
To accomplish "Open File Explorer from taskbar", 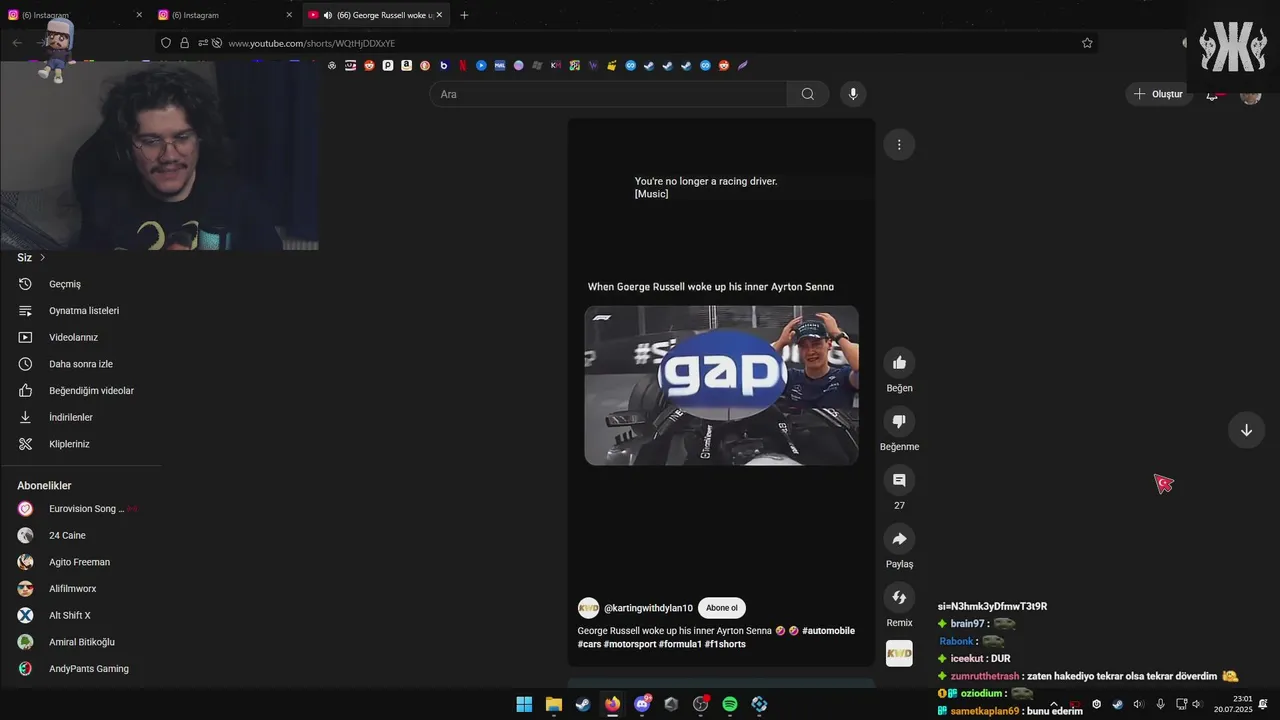I will tap(553, 704).
